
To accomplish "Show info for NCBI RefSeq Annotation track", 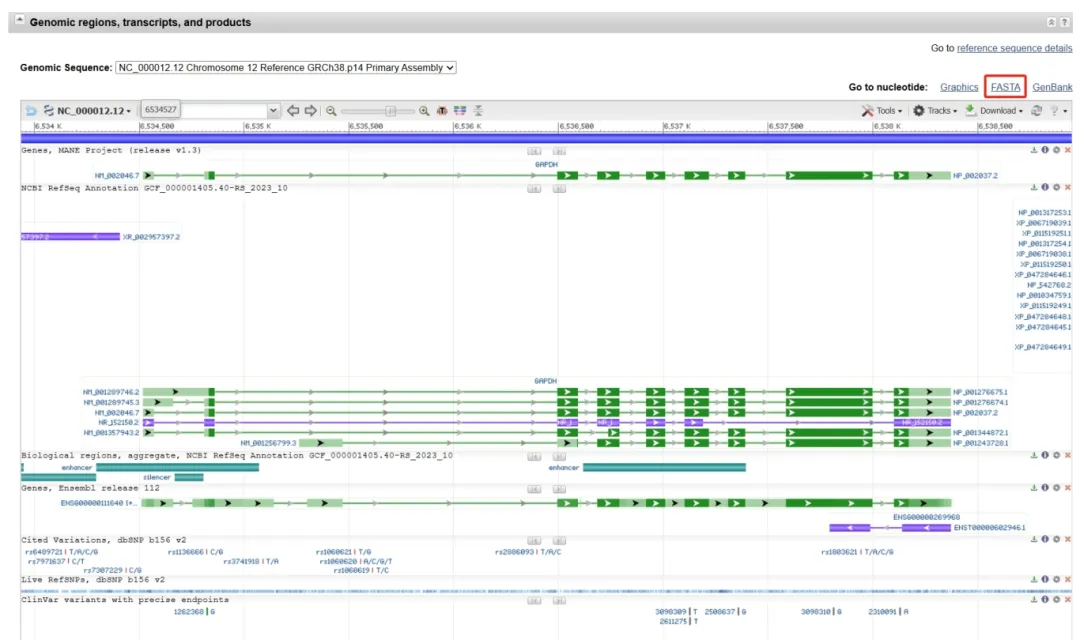I will 1045,187.
